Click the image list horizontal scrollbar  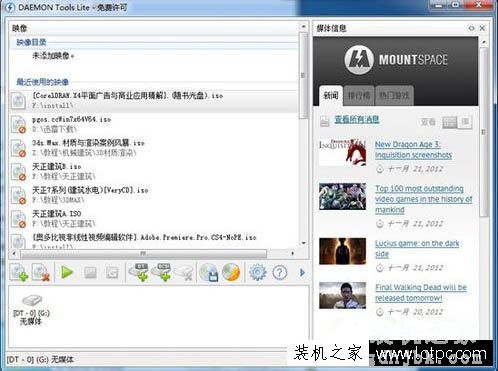coord(144,254)
